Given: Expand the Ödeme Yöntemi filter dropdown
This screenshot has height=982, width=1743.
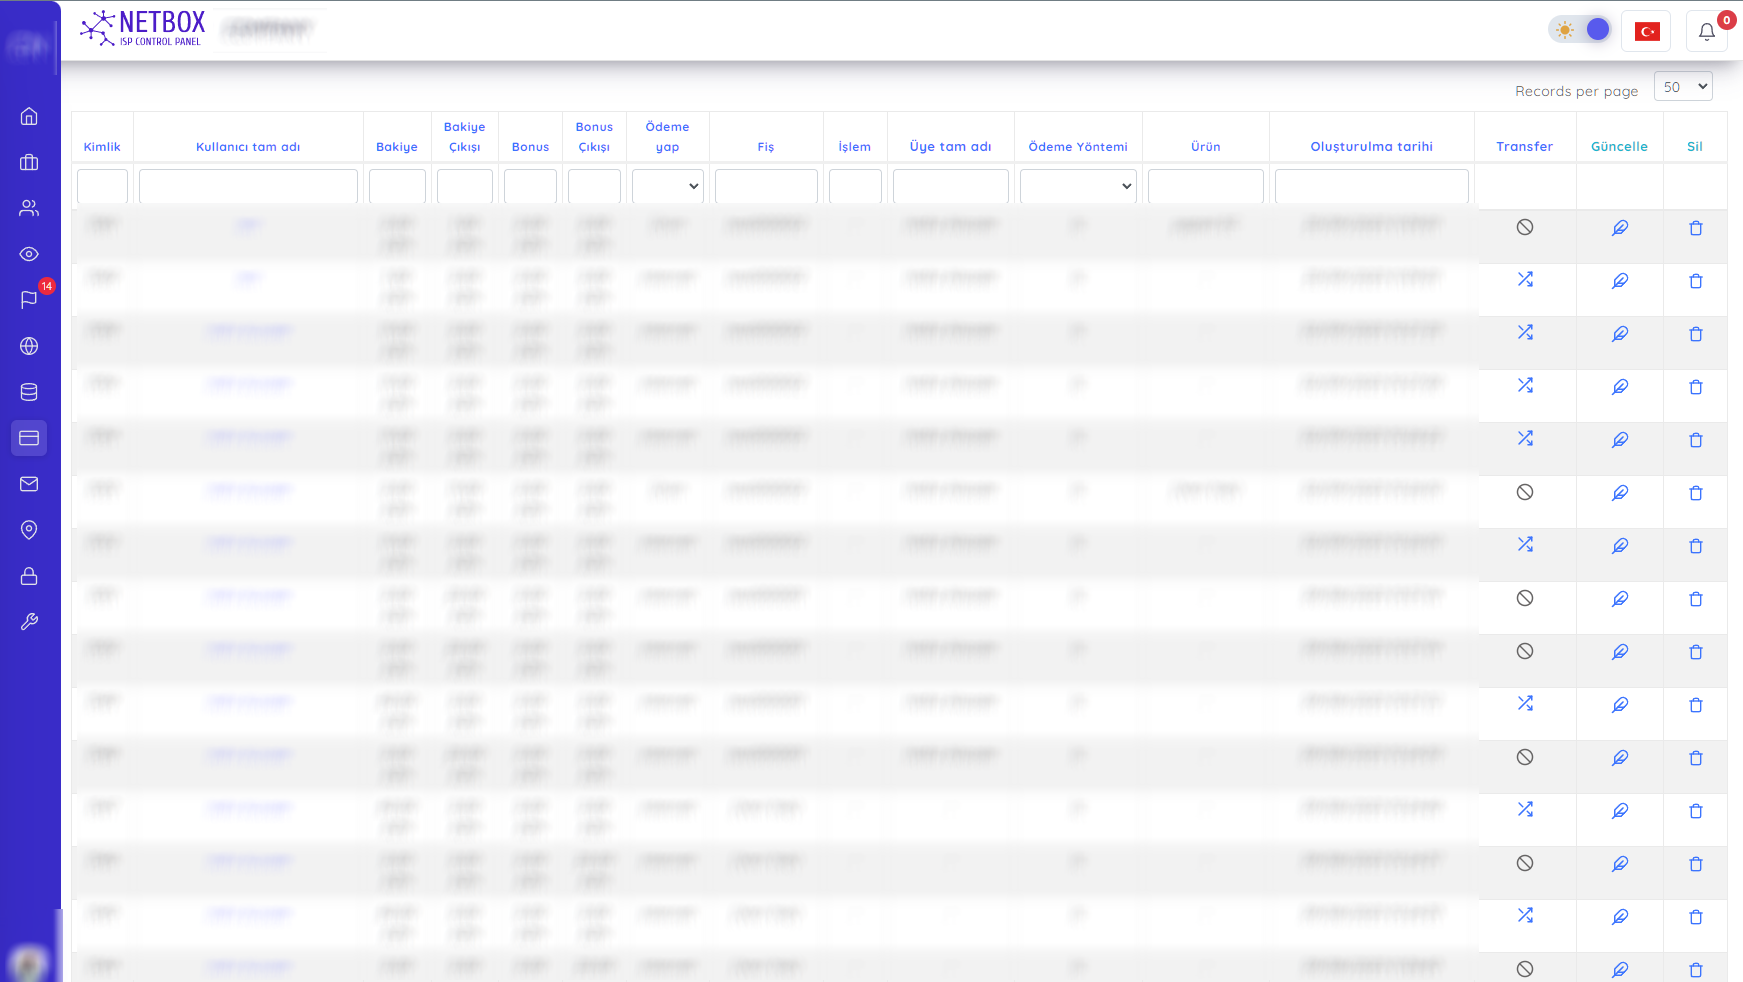Looking at the screenshot, I should click(x=1078, y=186).
